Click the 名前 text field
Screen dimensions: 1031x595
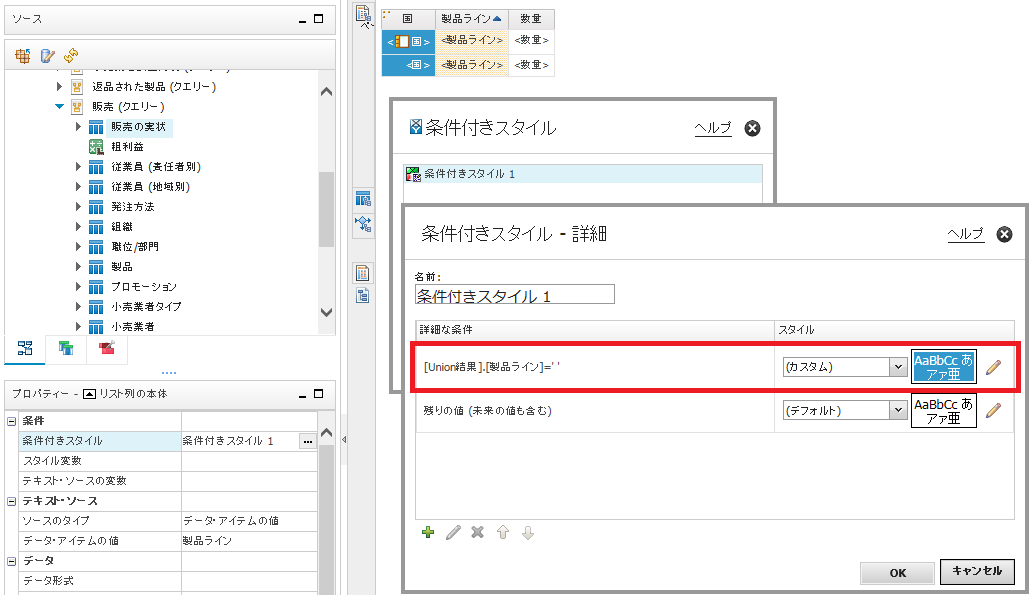[x=515, y=295]
